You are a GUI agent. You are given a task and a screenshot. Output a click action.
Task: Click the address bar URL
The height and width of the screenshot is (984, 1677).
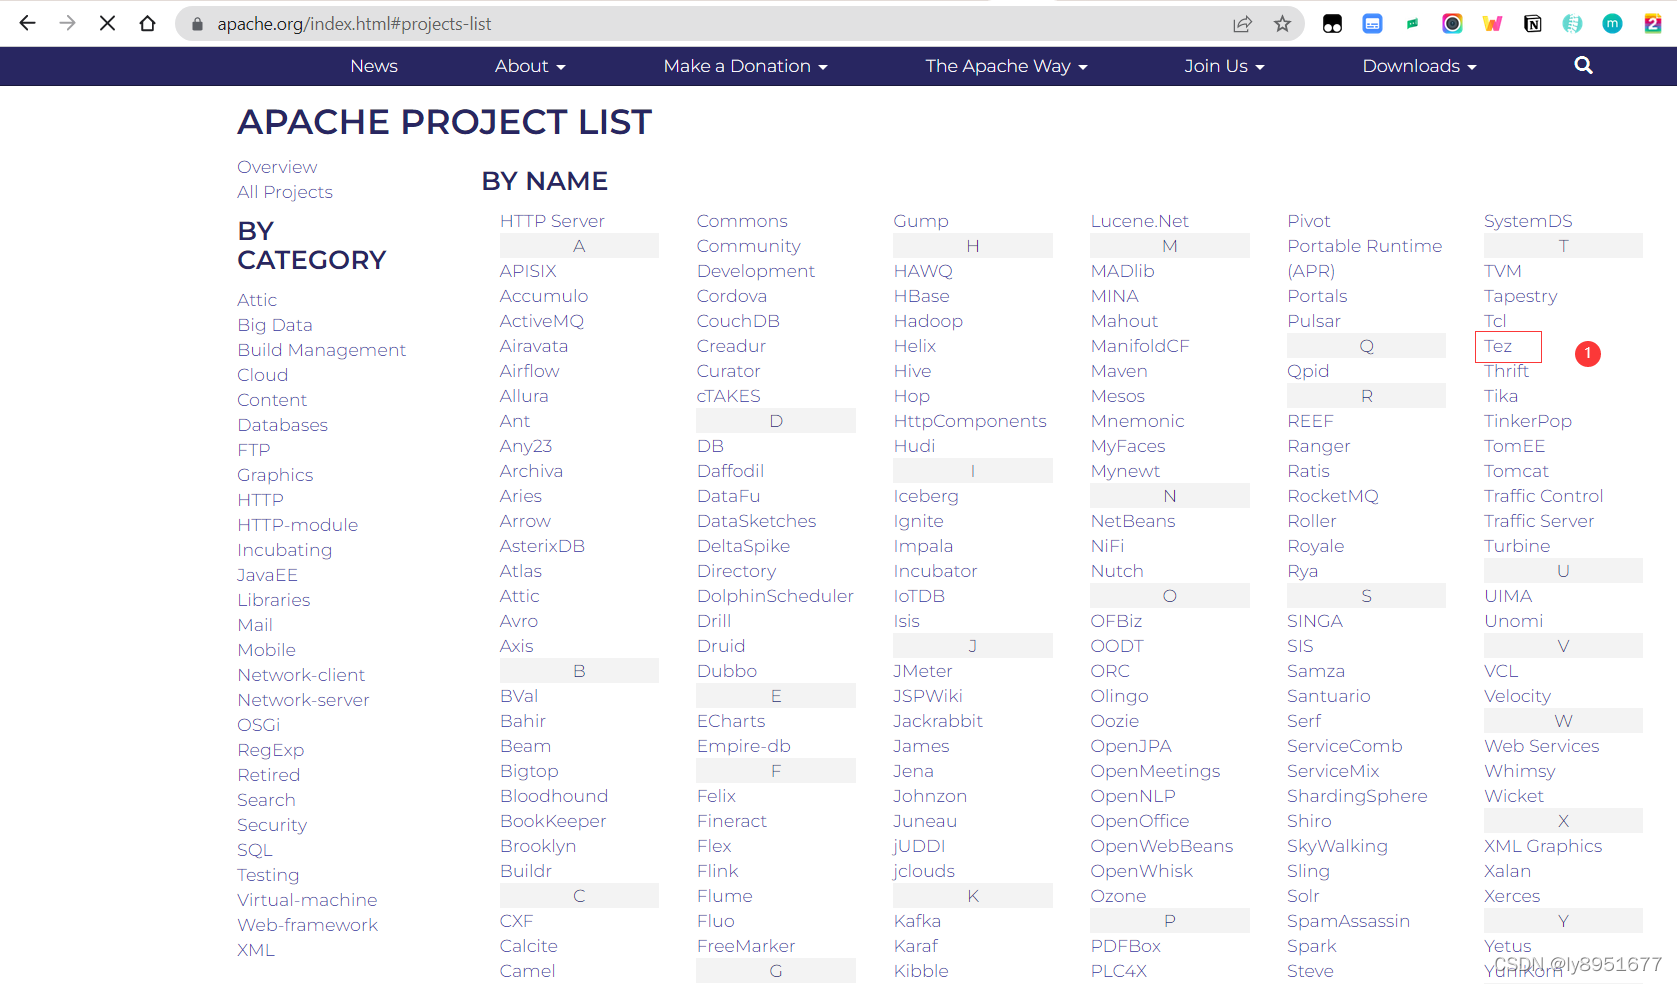(354, 24)
